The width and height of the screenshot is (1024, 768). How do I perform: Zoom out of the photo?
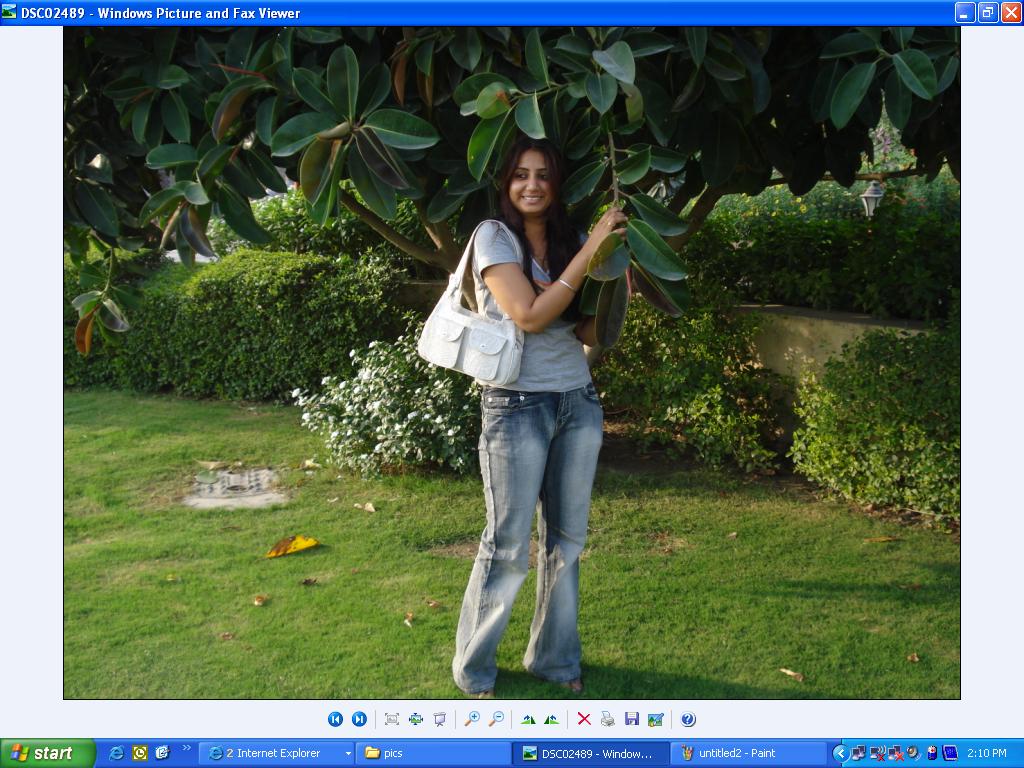[496, 719]
